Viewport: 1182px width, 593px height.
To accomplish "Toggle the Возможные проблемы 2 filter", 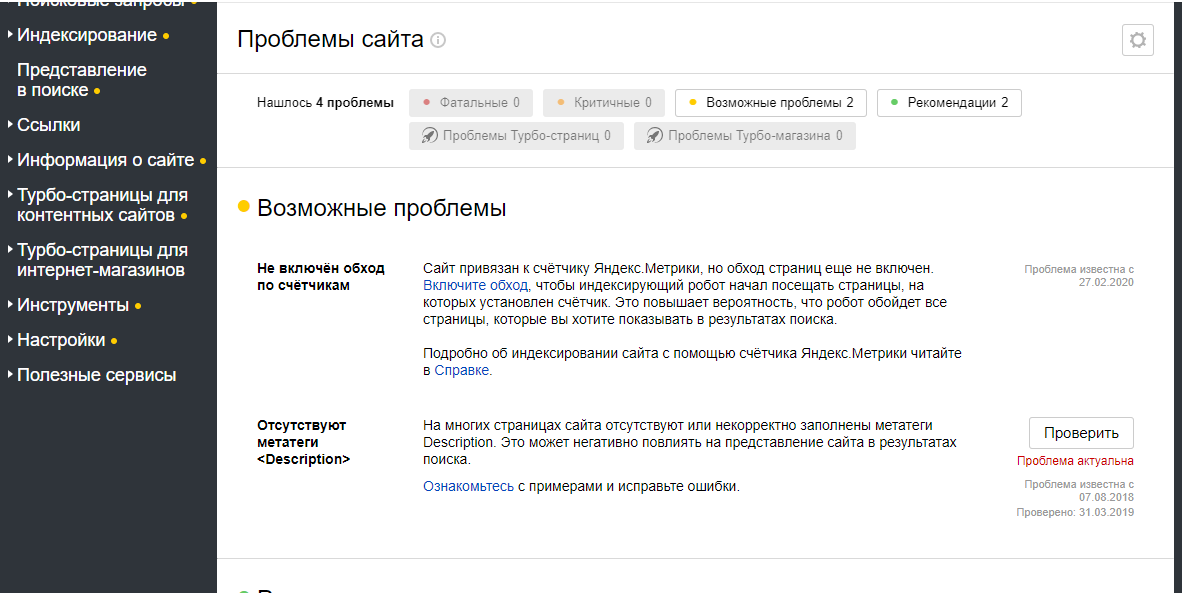I will tap(769, 103).
